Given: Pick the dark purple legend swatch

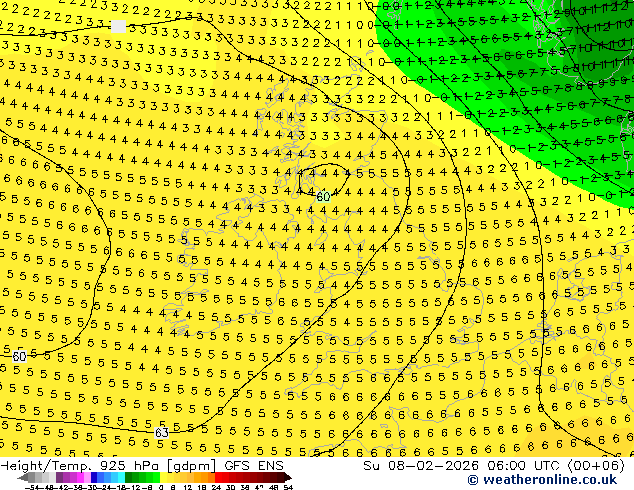Looking at the screenshot, I should (59, 477).
